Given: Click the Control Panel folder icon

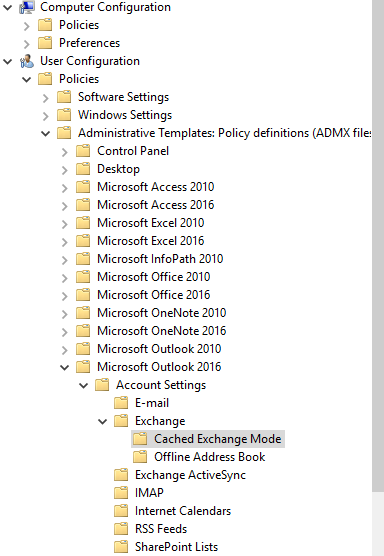Looking at the screenshot, I should point(83,151).
